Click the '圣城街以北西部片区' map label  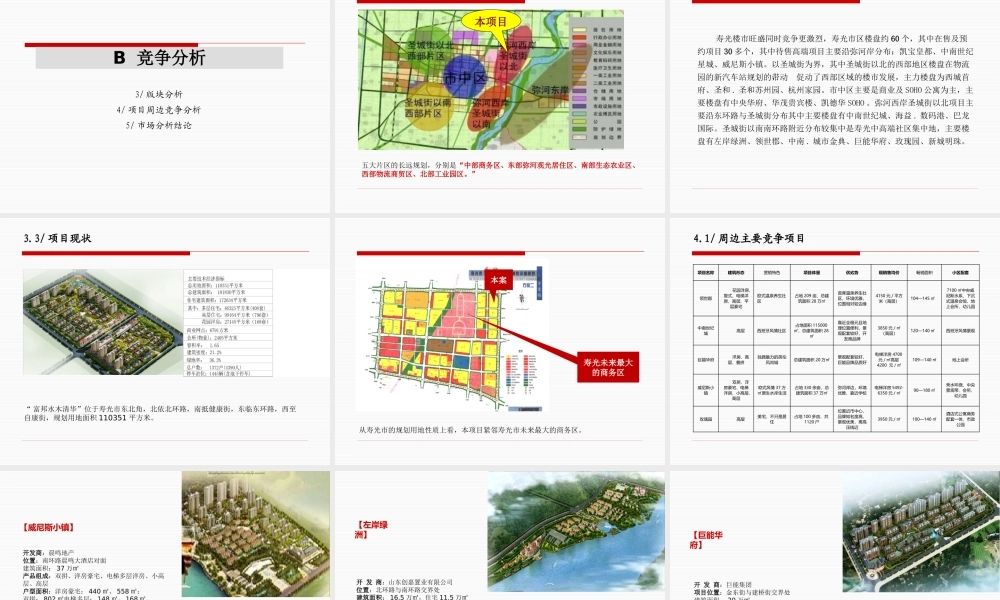(430, 50)
